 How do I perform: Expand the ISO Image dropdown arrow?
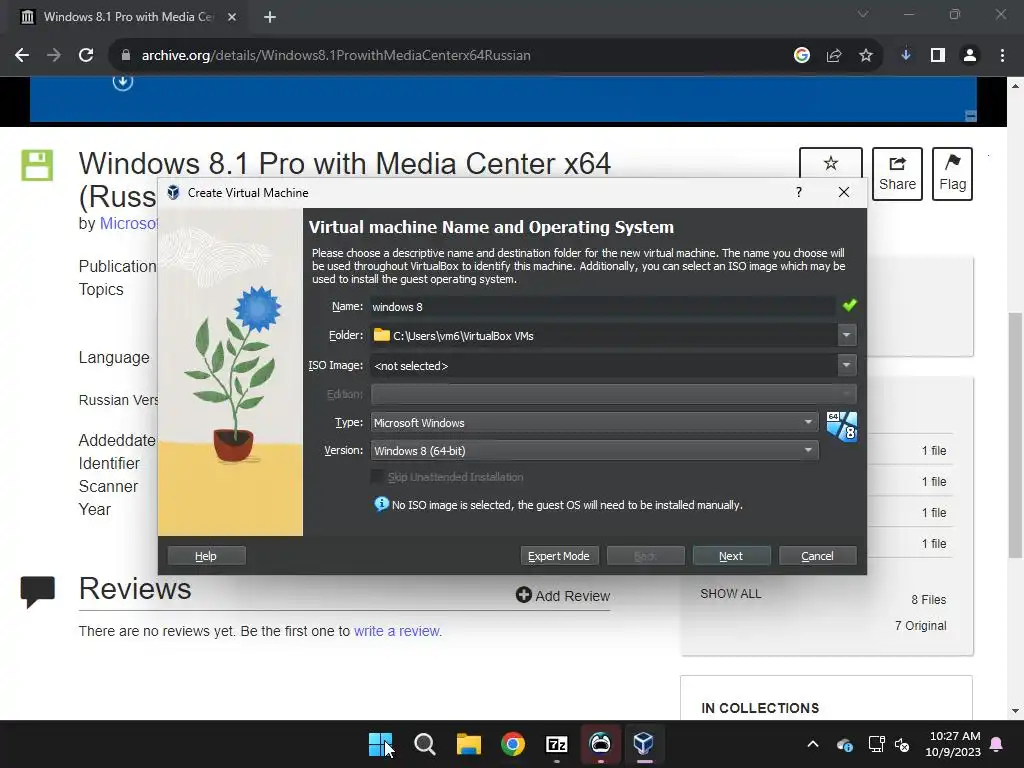pyautogui.click(x=846, y=365)
